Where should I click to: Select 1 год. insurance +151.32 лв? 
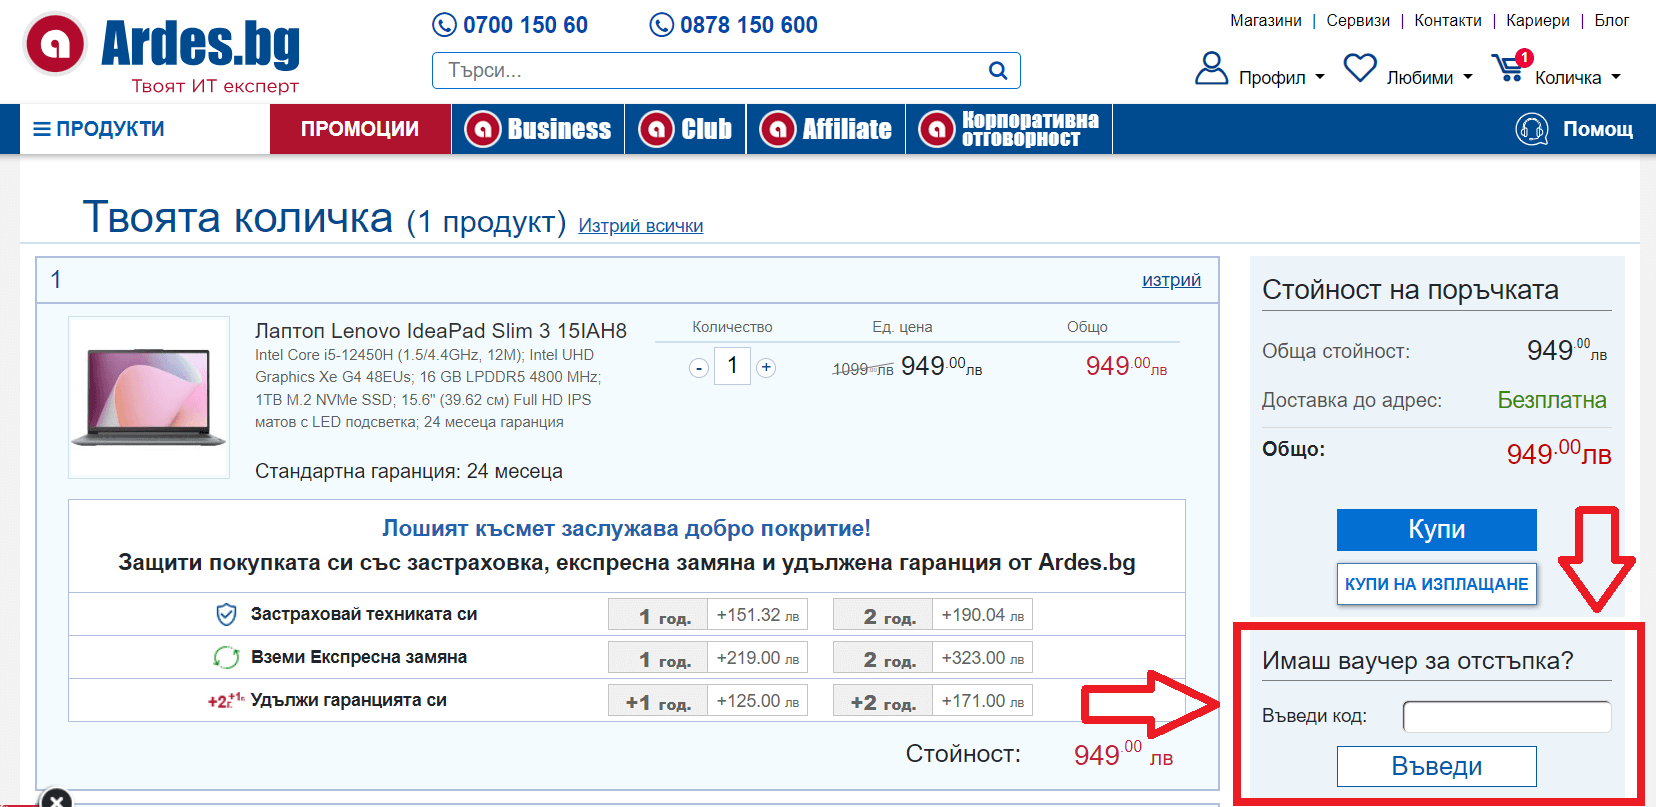pos(708,615)
